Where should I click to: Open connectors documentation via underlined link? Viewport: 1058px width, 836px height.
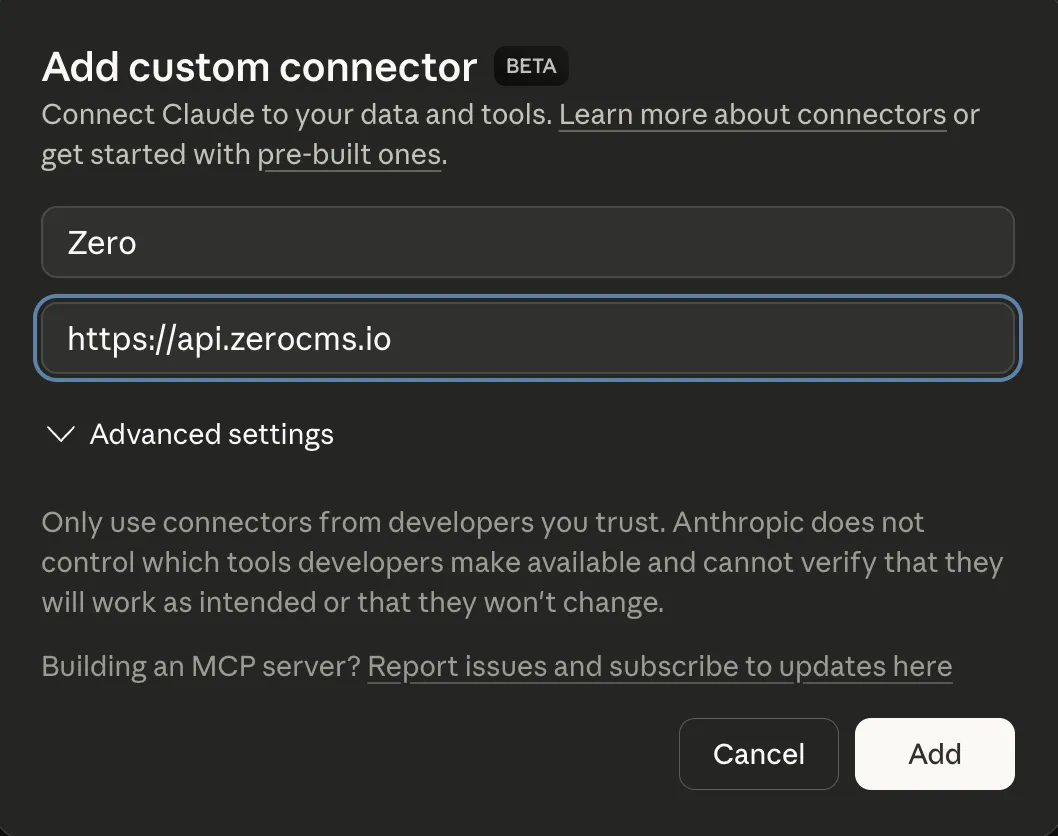pos(753,114)
